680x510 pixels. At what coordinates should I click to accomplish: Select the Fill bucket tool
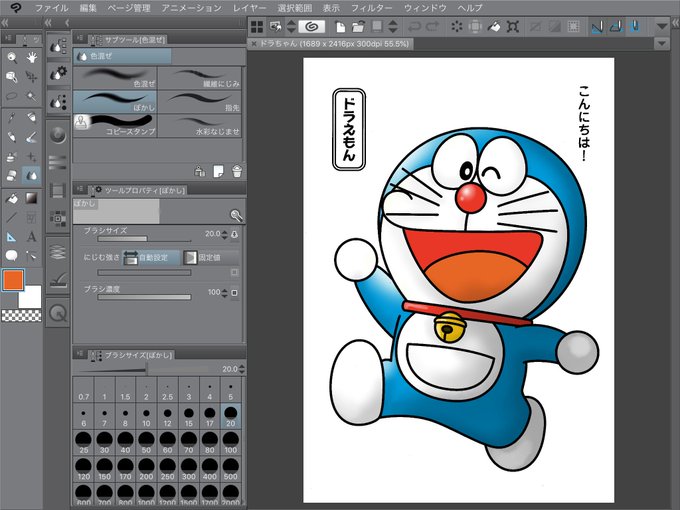click(12, 198)
